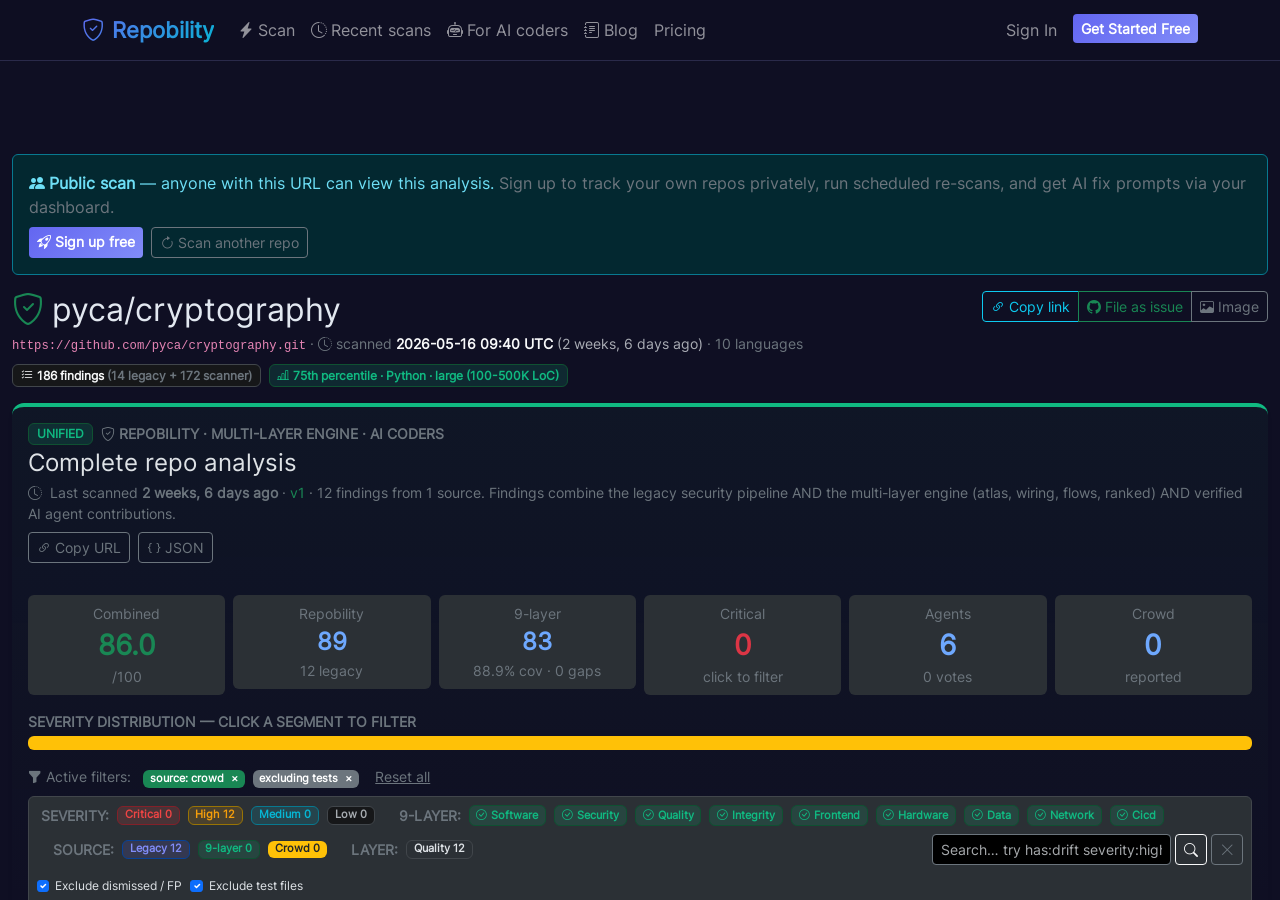Remove the 'excluding tests' filter chip
This screenshot has width=1280, height=900.
click(349, 778)
